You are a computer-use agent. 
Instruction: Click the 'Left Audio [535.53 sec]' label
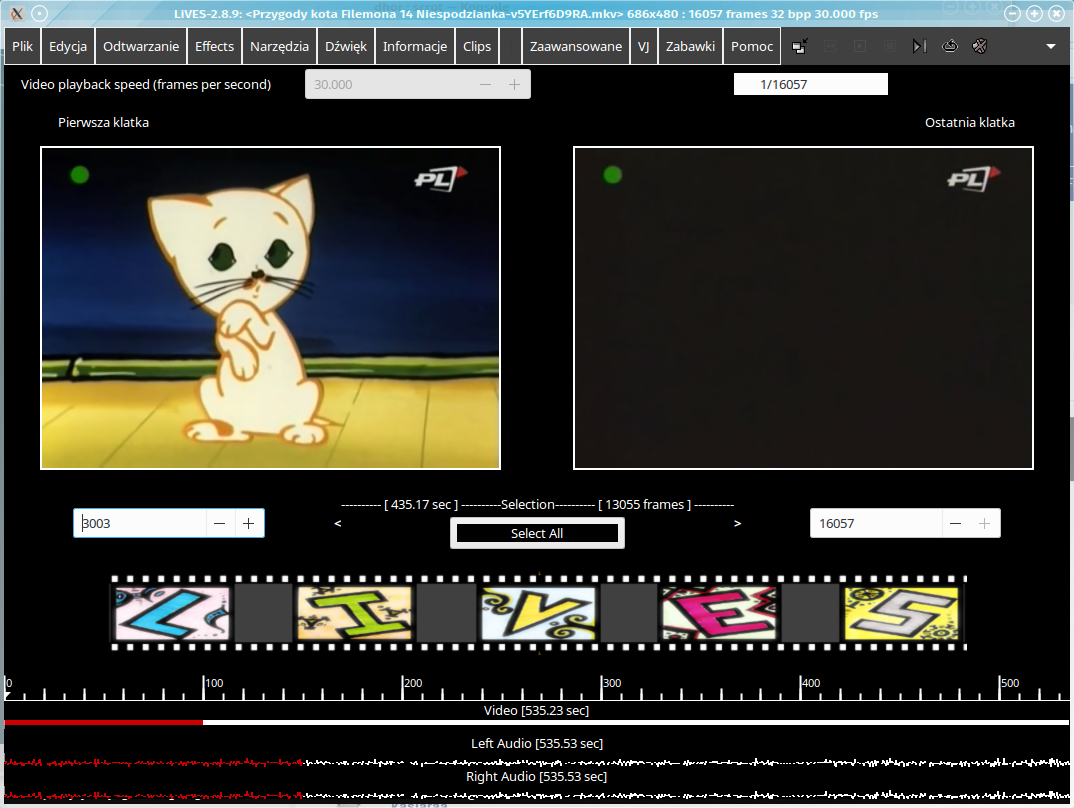(x=537, y=743)
